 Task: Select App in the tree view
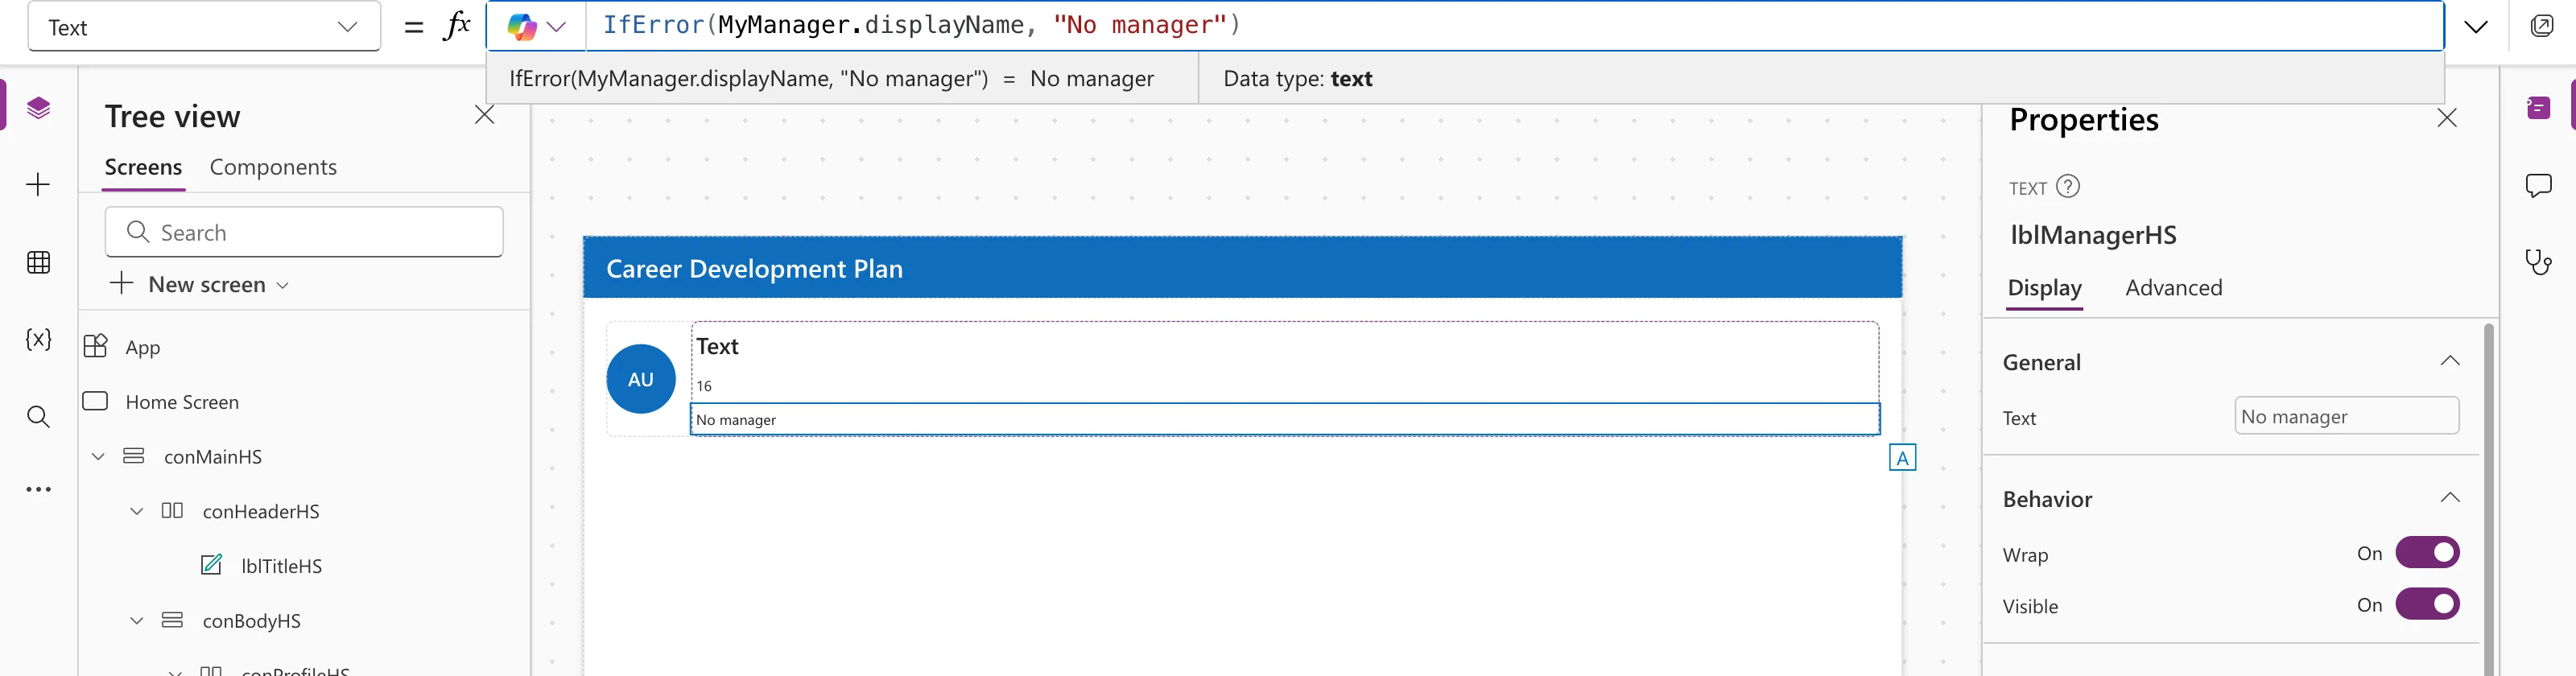click(x=143, y=347)
